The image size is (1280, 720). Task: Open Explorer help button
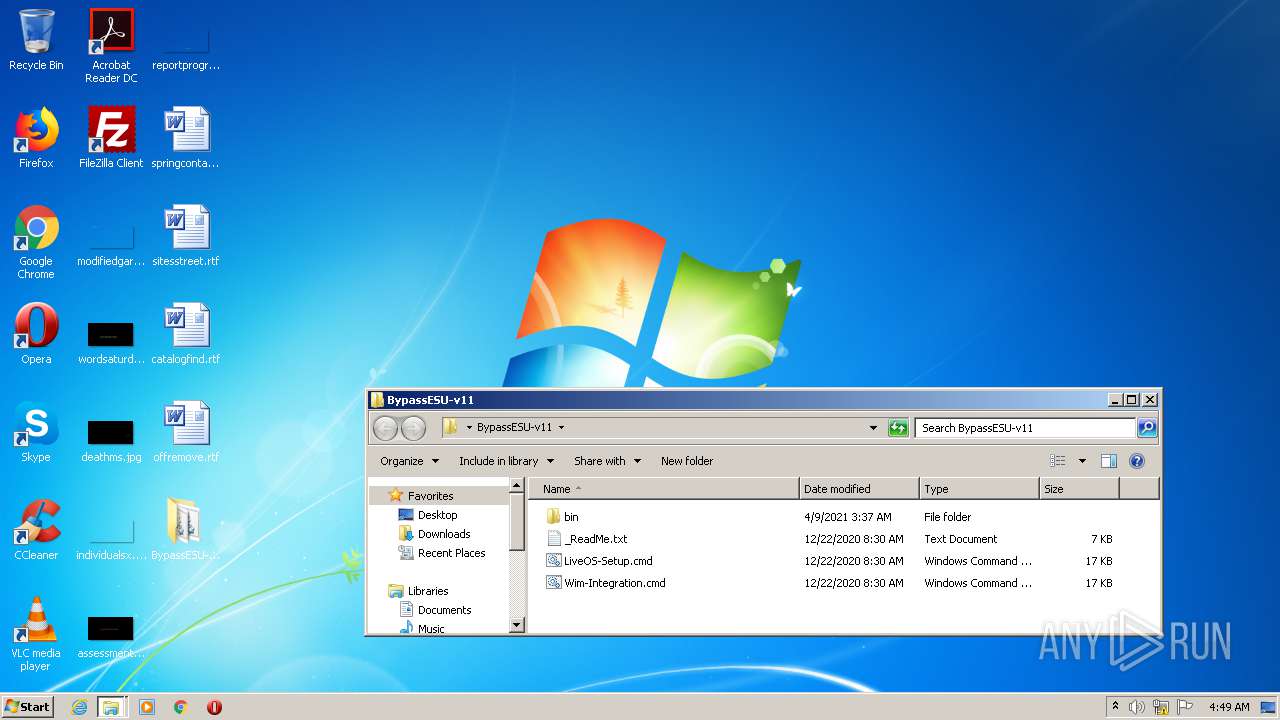(x=1137, y=461)
